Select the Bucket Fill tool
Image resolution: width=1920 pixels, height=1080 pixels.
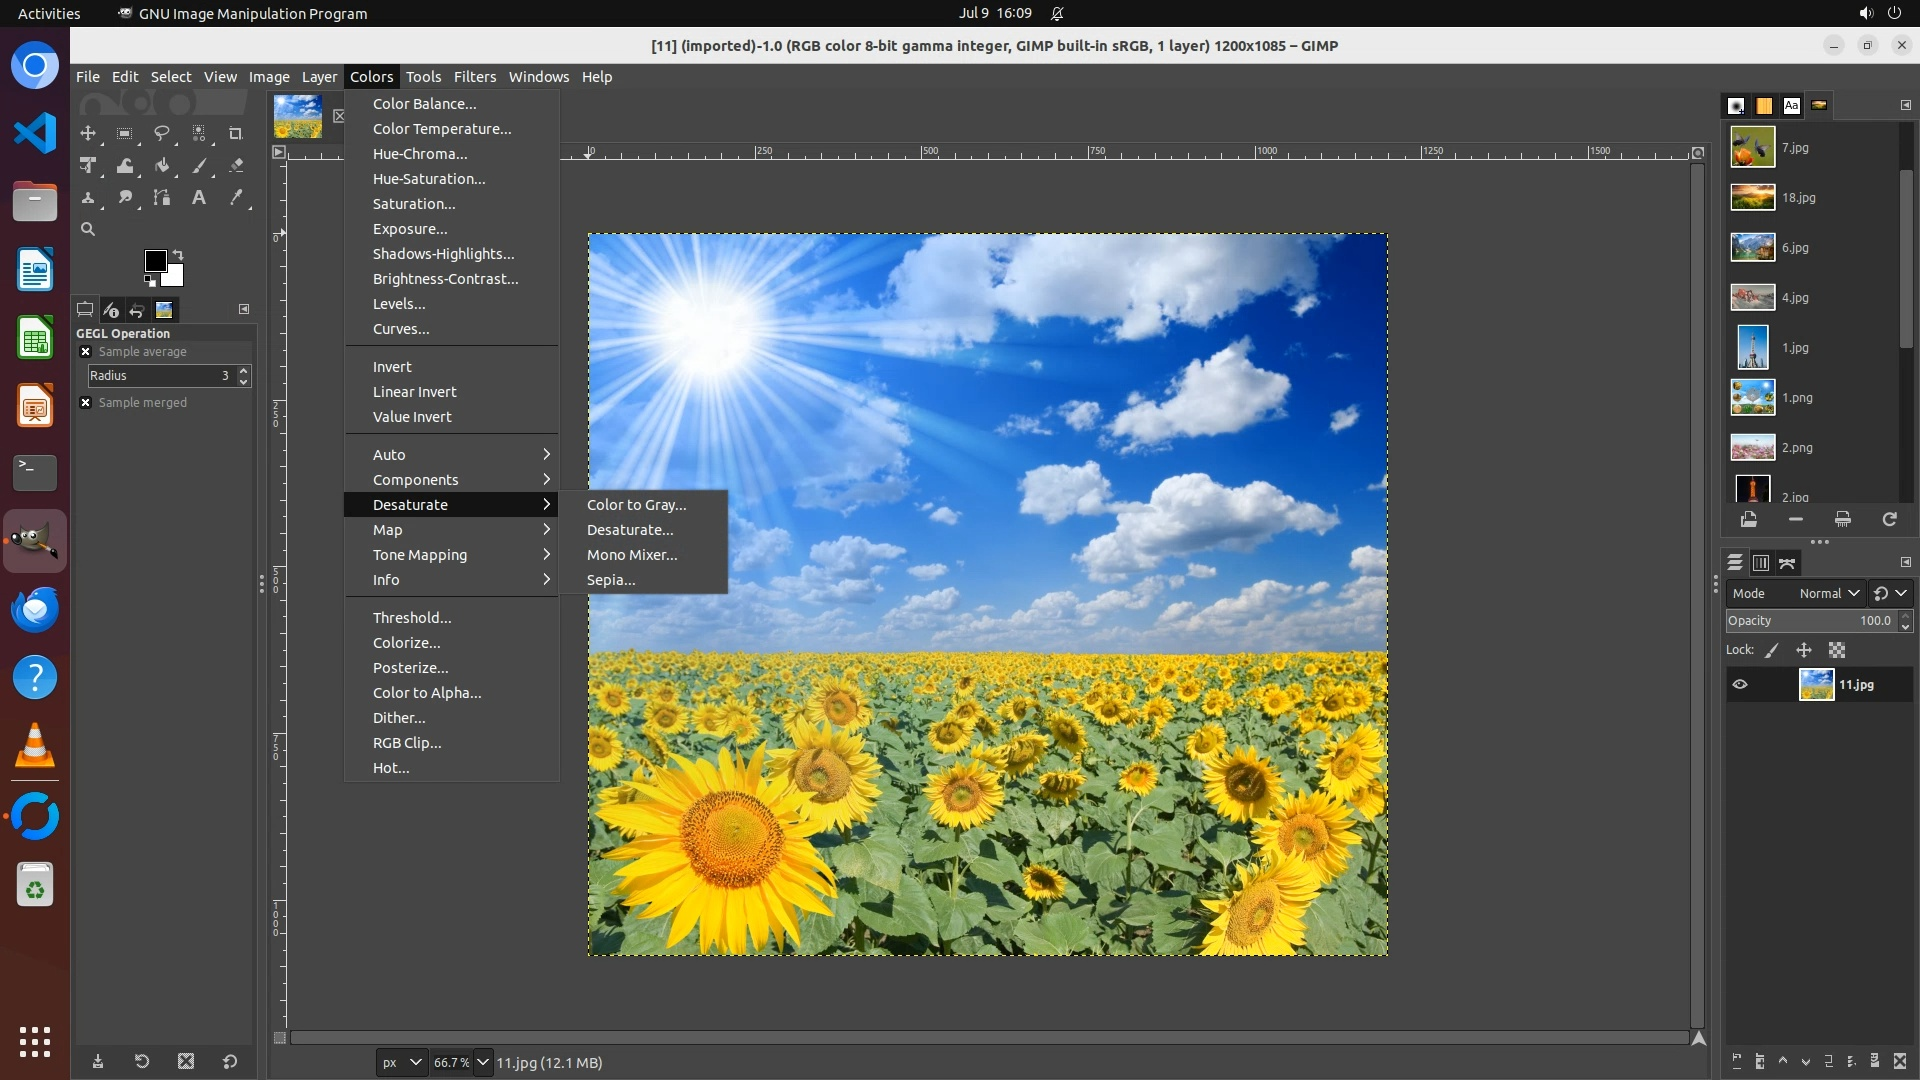coord(162,166)
